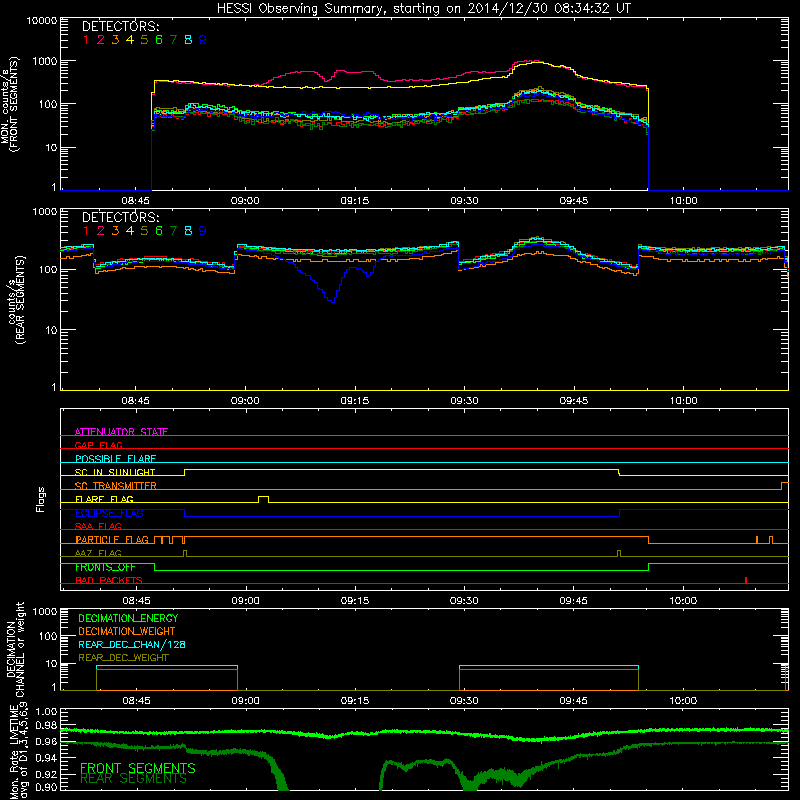Select cyan detector 8 in the front segments legend
The width and height of the screenshot is (800, 800).
tap(188, 40)
